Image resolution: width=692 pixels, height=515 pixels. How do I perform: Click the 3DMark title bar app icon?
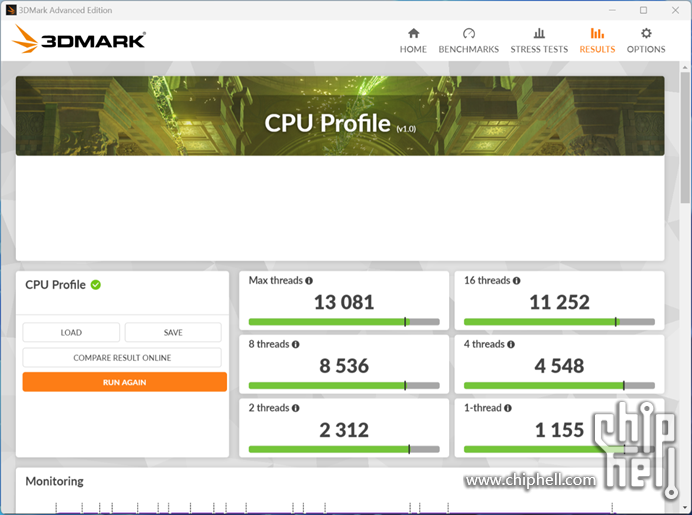pyautogui.click(x=11, y=10)
